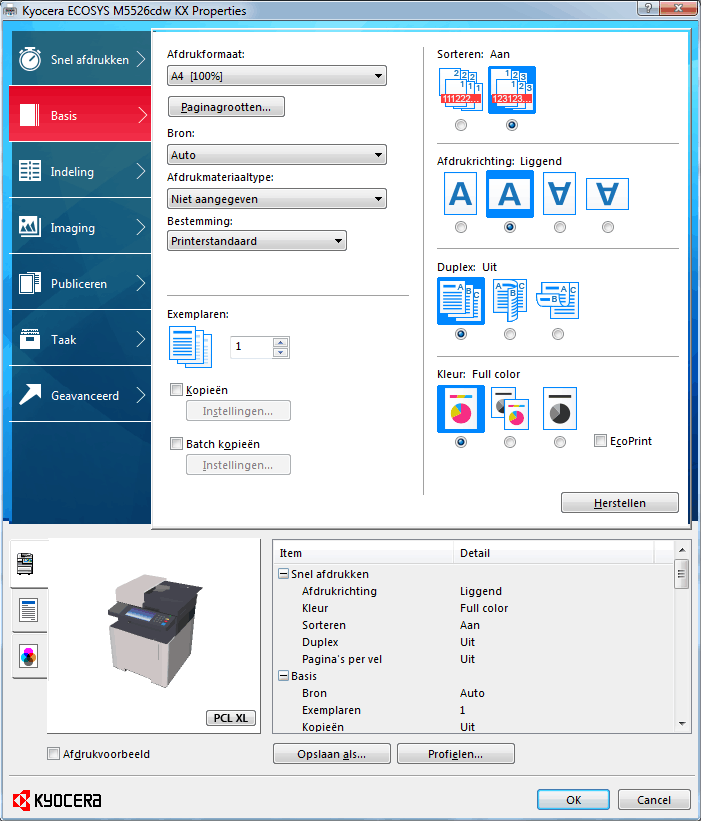
Task: Collapse the Snel afdrukken tree node
Action: [x=283, y=574]
